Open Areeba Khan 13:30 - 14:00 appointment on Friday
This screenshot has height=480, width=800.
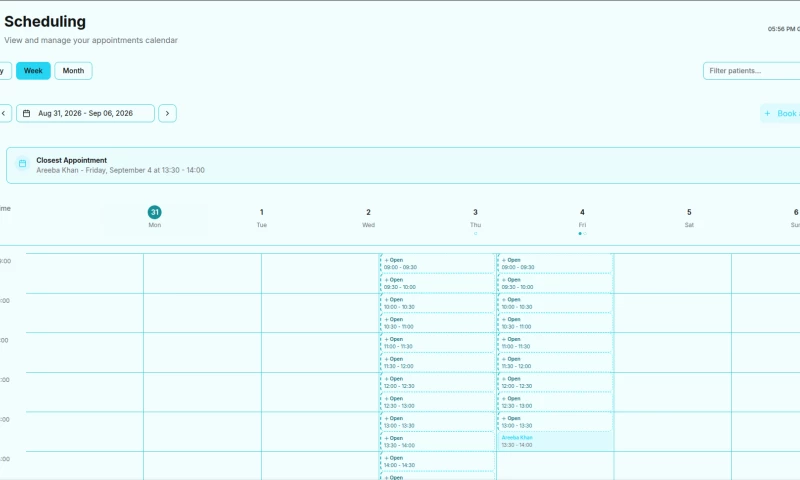coord(555,442)
